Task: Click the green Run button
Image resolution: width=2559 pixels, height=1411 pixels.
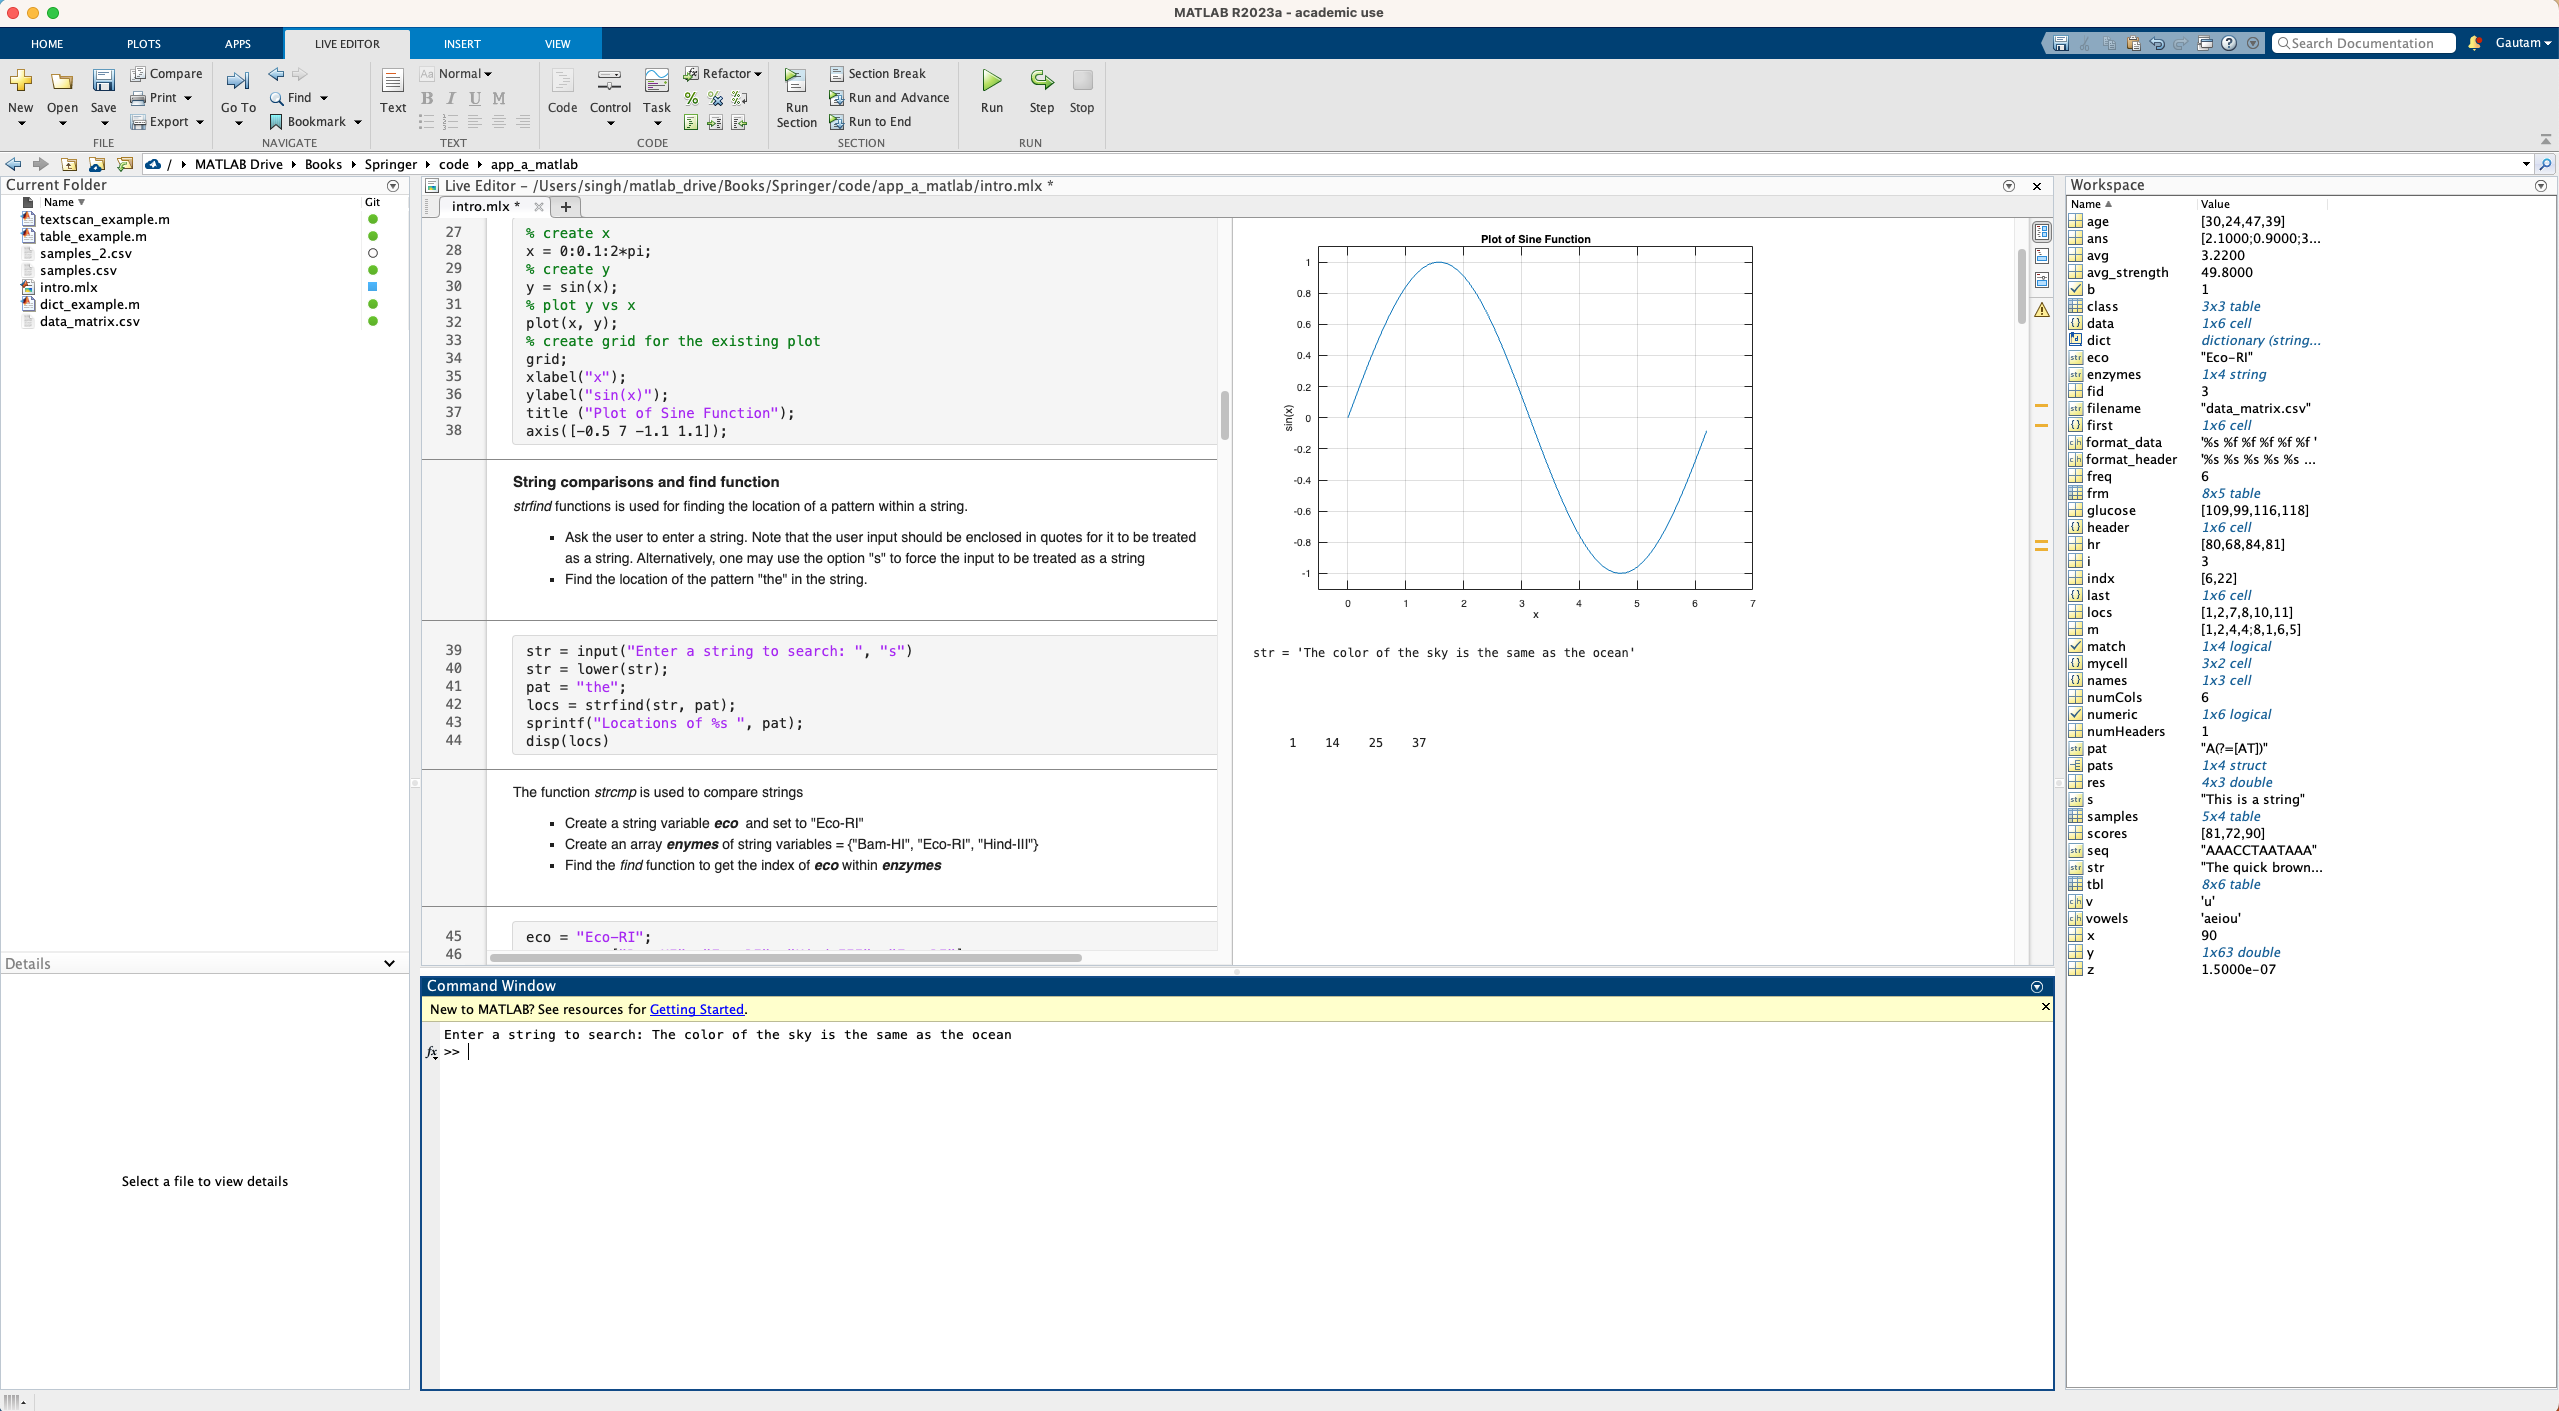Action: 991,82
